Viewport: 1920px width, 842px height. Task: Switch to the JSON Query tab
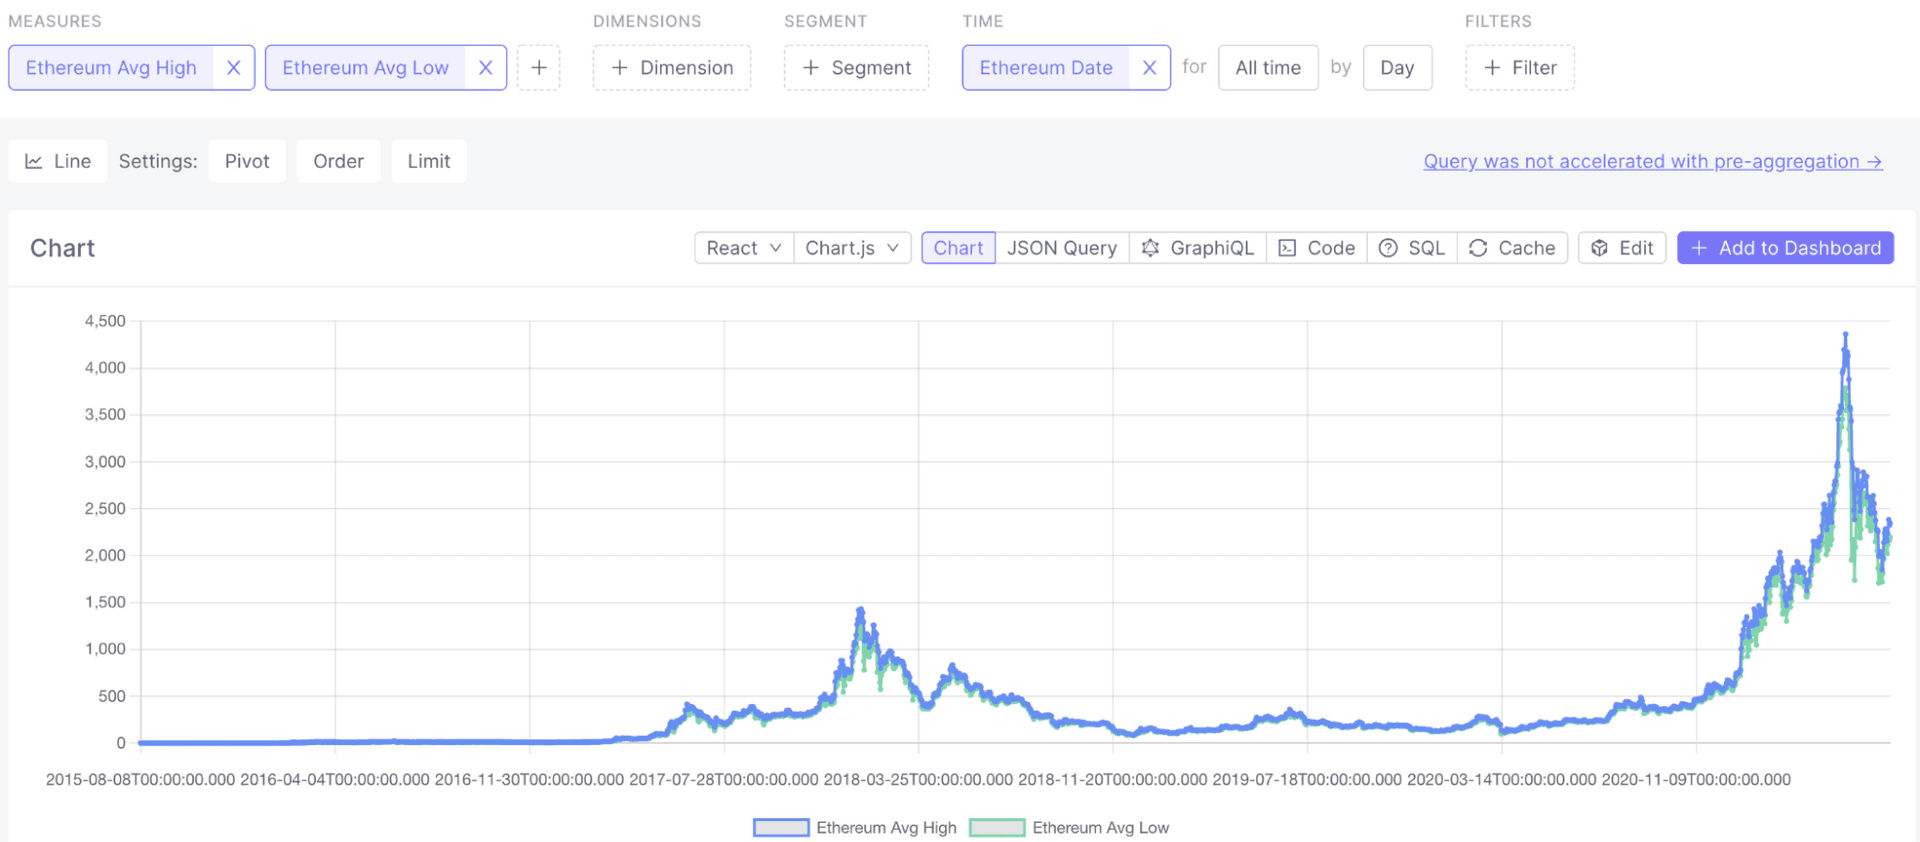coord(1061,248)
